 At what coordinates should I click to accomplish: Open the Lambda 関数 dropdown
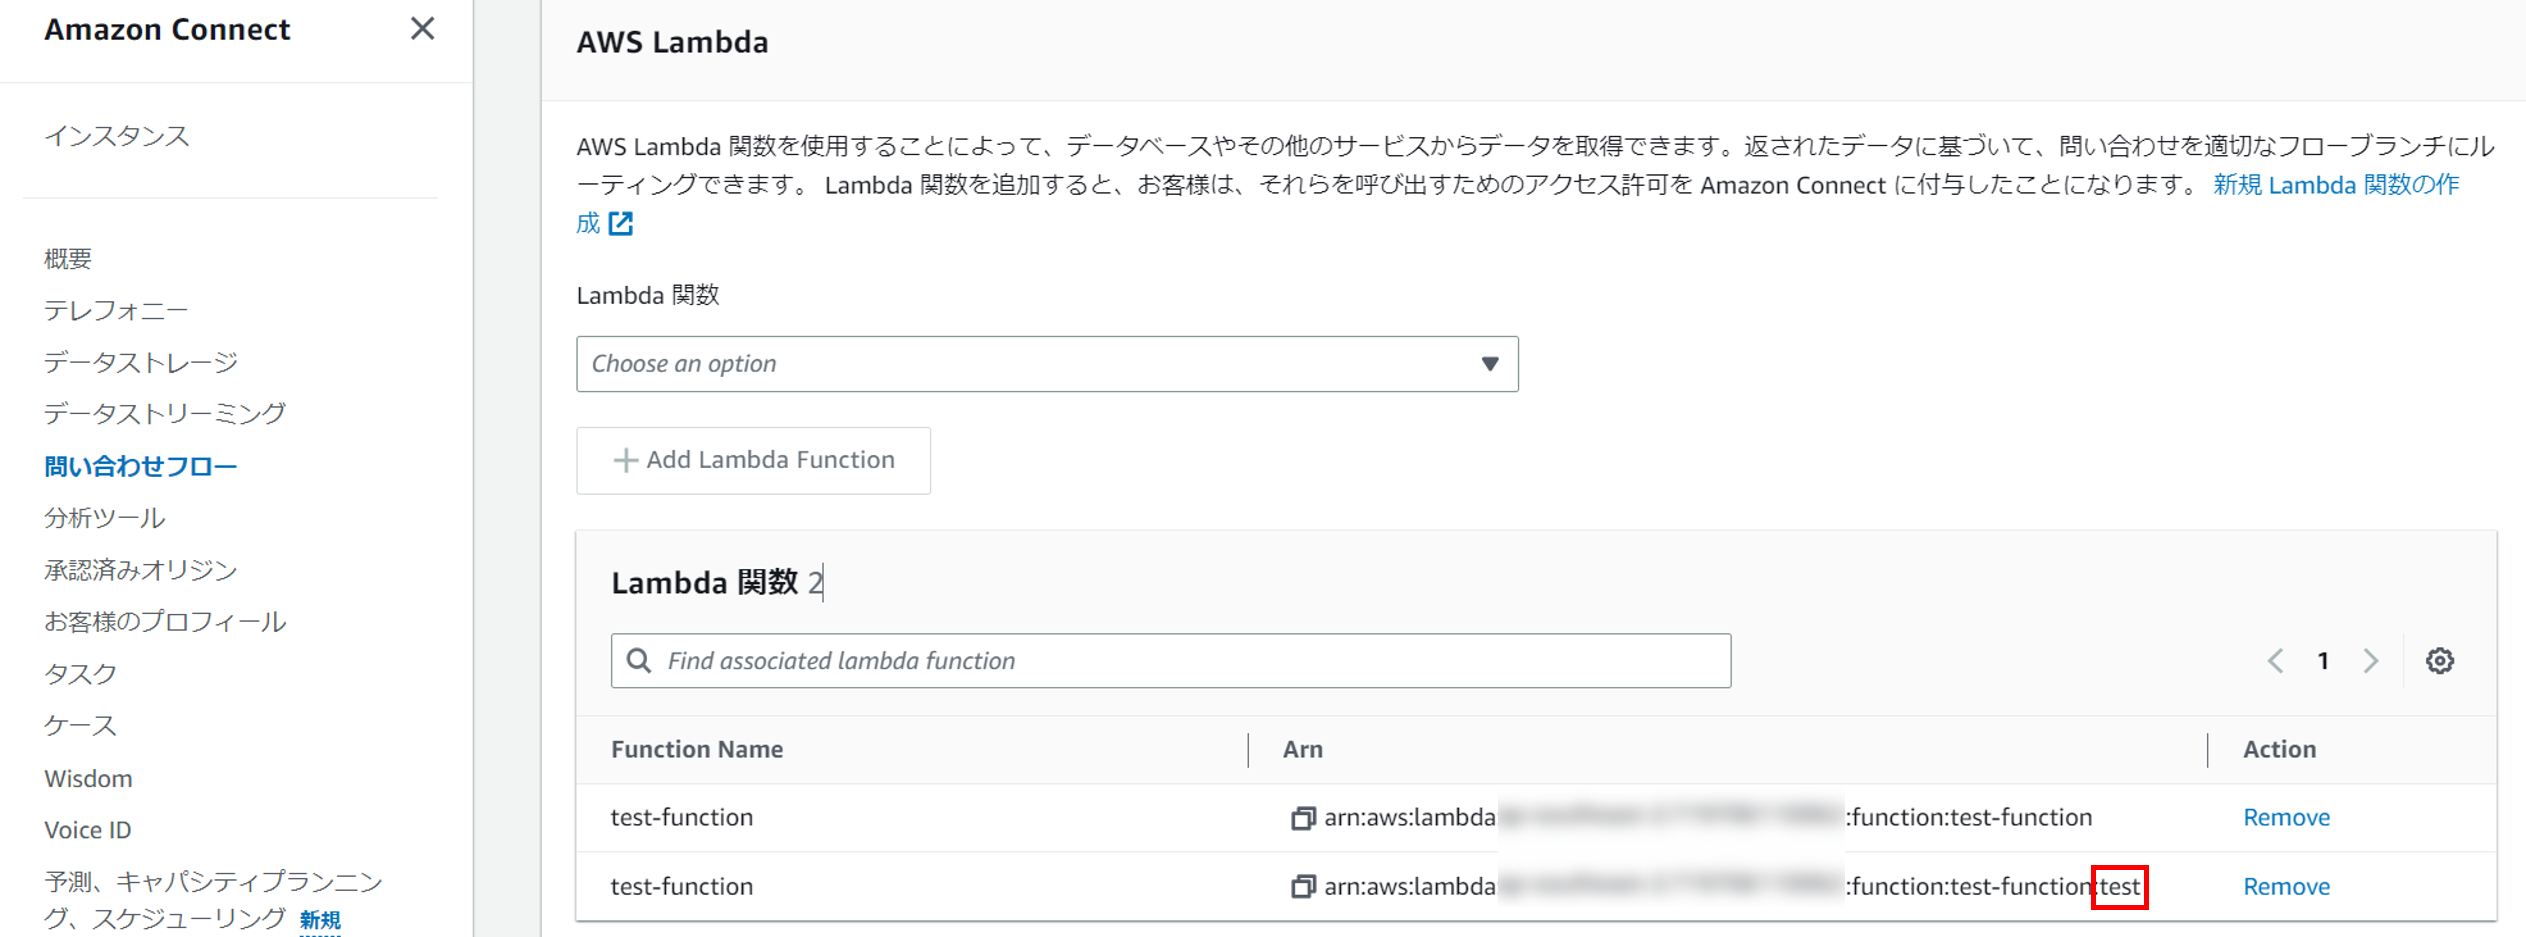pos(1046,364)
